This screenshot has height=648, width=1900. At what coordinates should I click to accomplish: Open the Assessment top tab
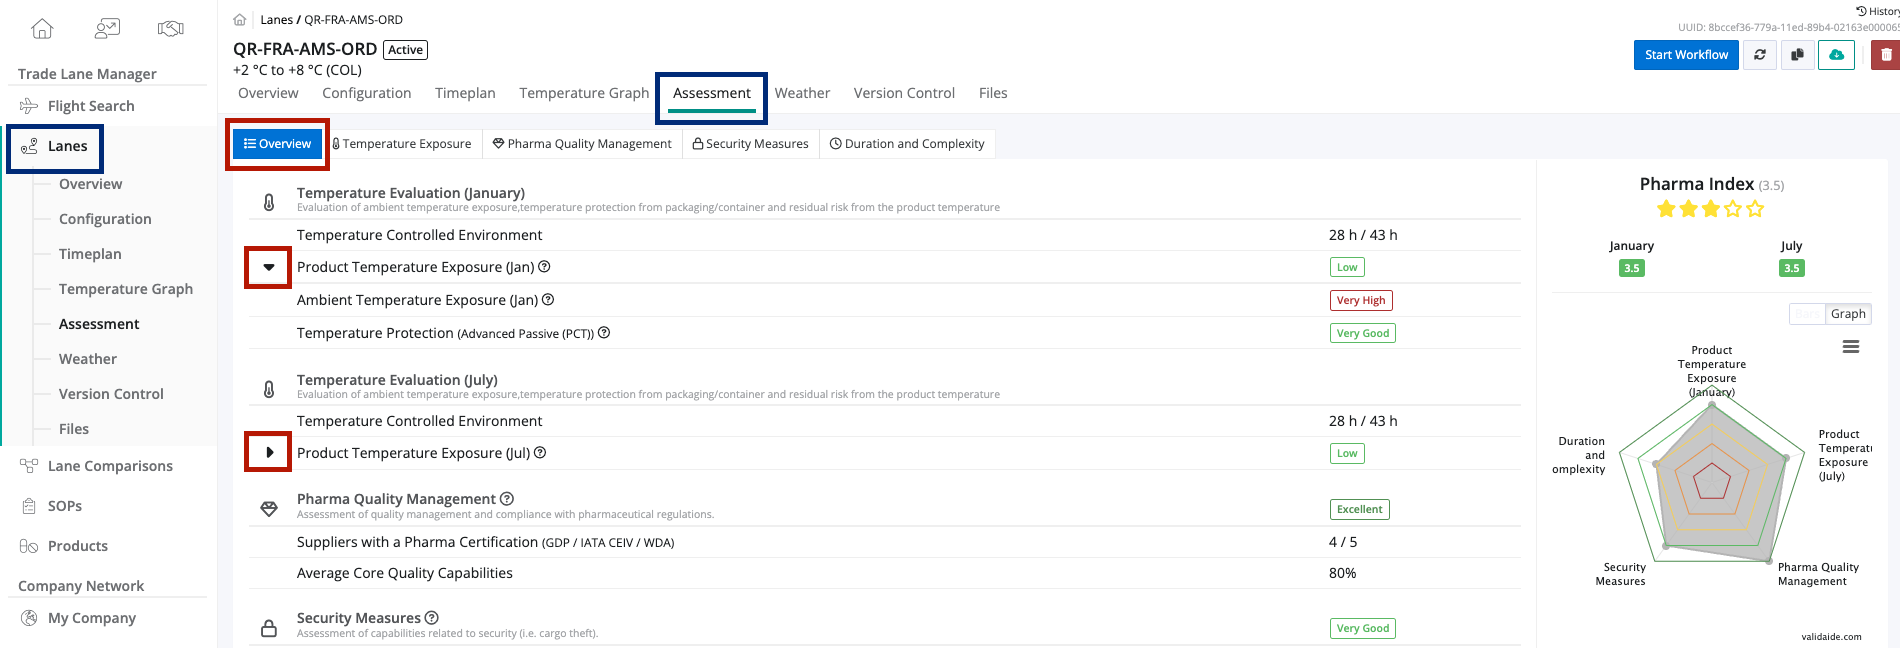(711, 93)
